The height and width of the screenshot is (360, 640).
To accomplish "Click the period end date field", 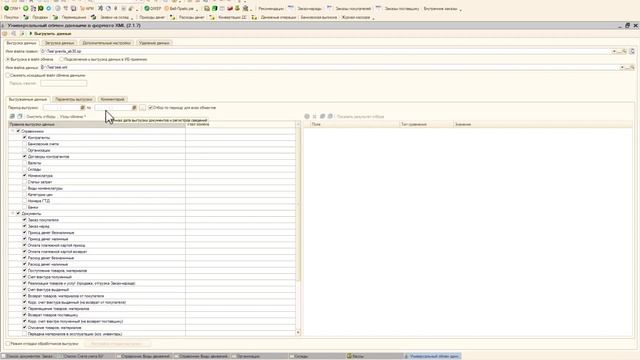I will [x=113, y=108].
